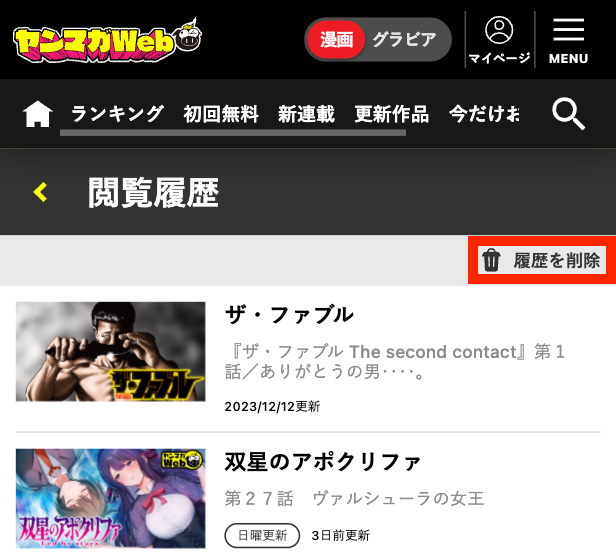Select the 新連載 tab
This screenshot has width=616, height=558.
pyautogui.click(x=306, y=114)
